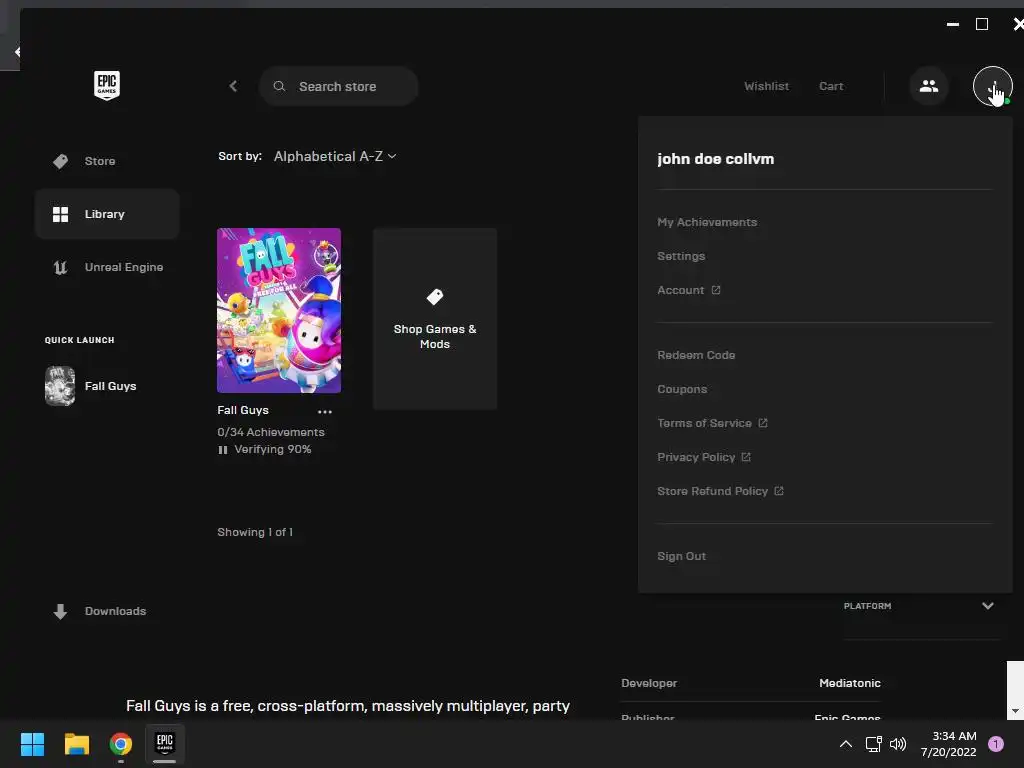Click Fall Guys quick launch thumbnail
This screenshot has width=1024, height=768.
60,386
